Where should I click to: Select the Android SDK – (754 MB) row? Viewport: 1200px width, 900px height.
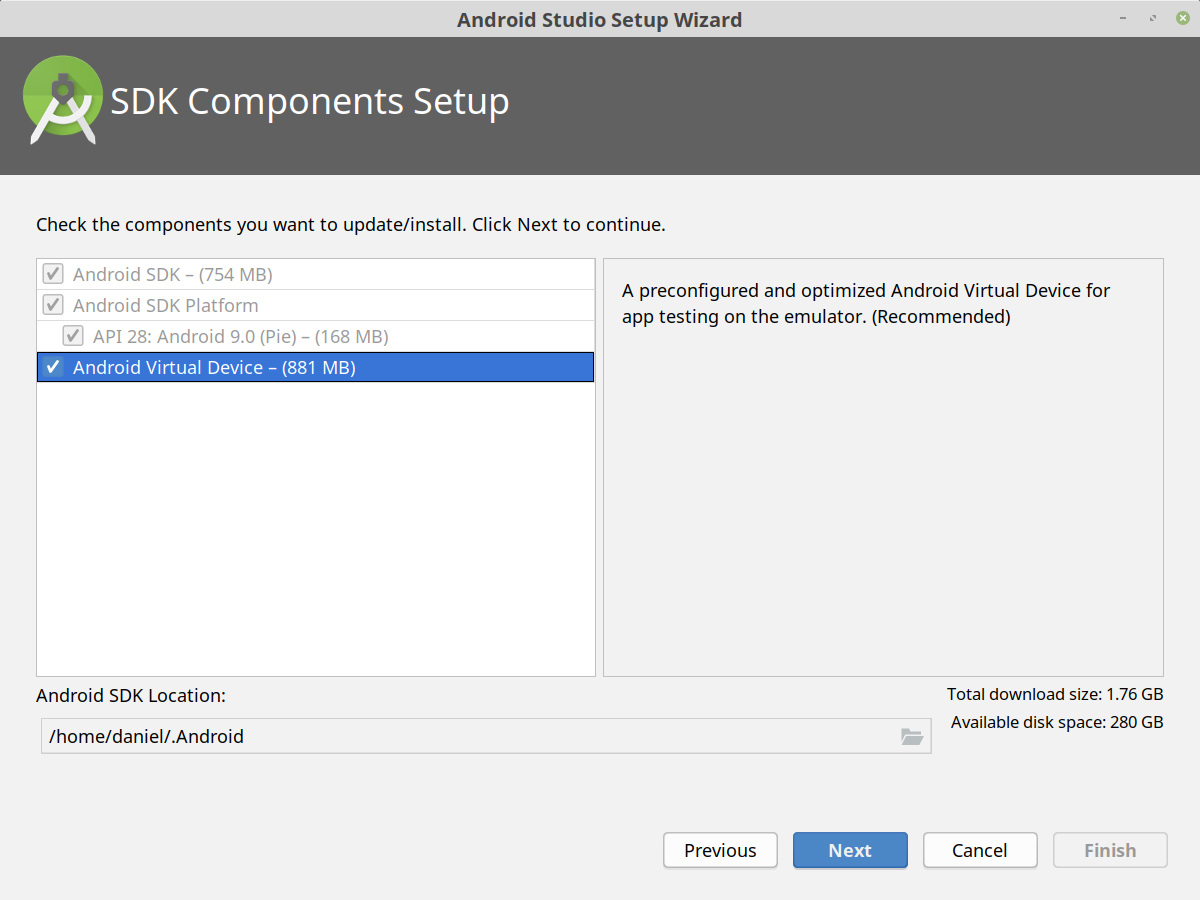[x=316, y=274]
